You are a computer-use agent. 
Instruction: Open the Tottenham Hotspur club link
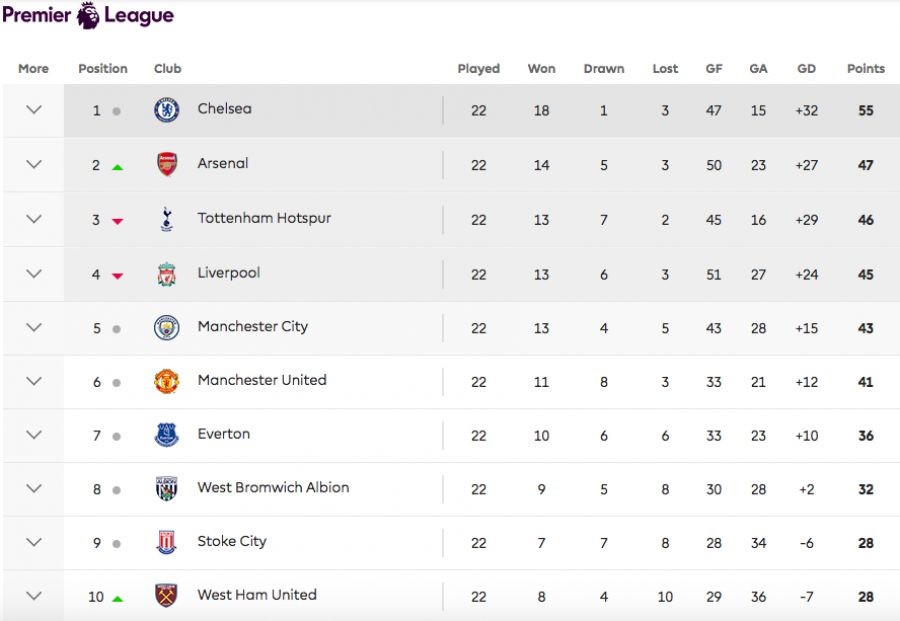264,218
